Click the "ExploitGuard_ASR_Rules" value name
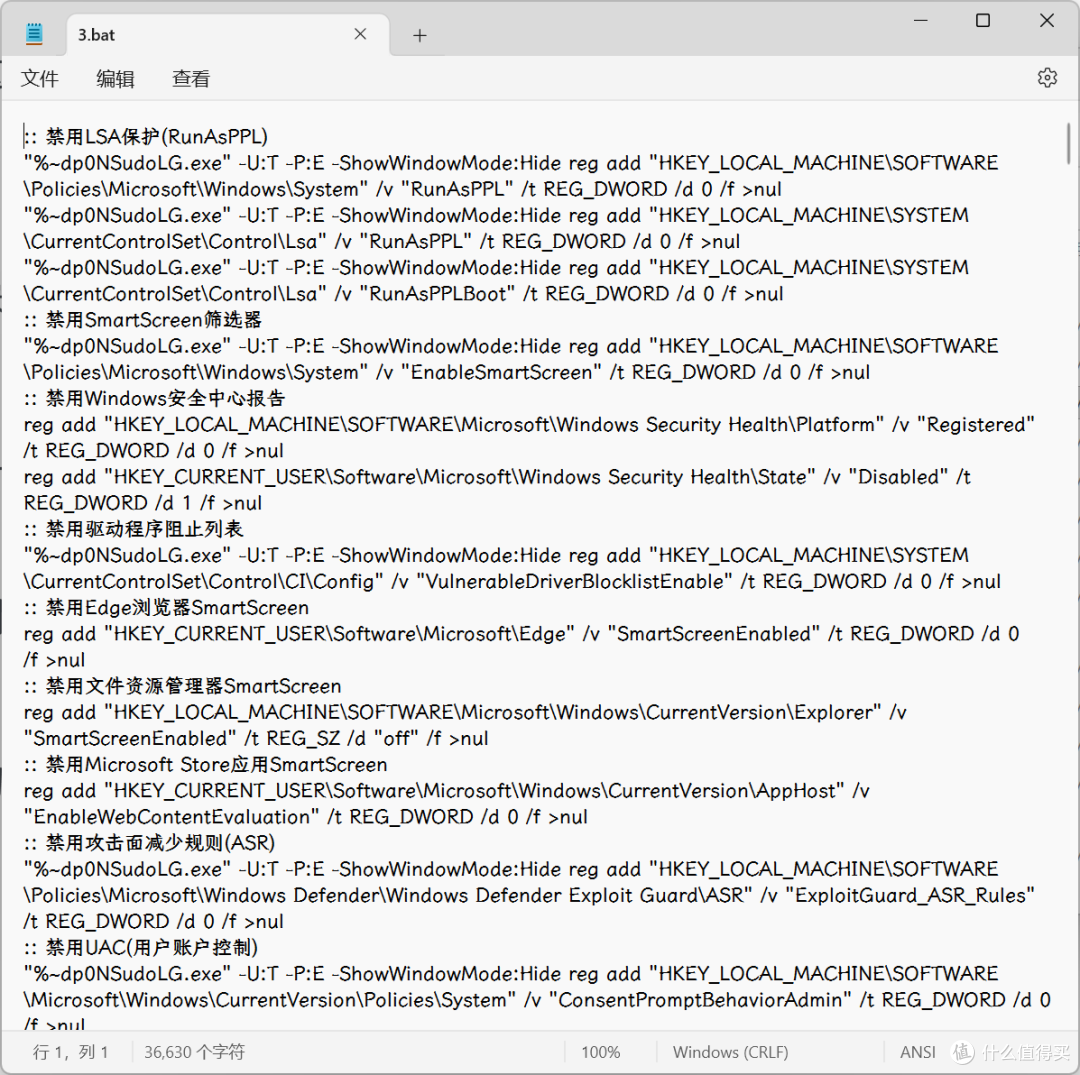Image resolution: width=1080 pixels, height=1075 pixels. pos(909,895)
